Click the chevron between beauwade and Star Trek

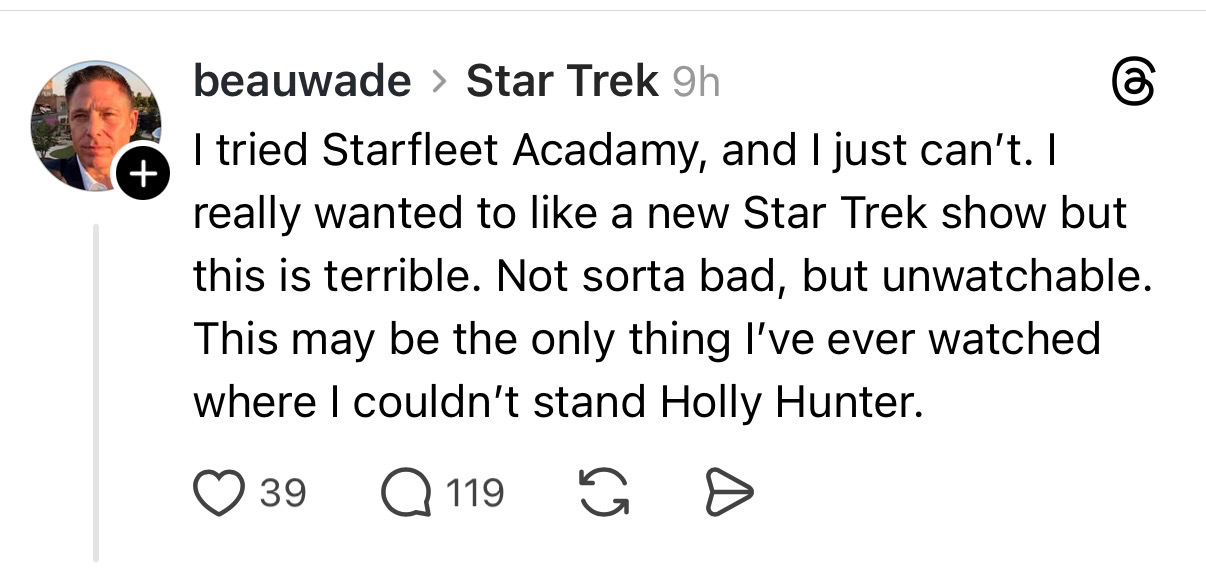click(438, 83)
